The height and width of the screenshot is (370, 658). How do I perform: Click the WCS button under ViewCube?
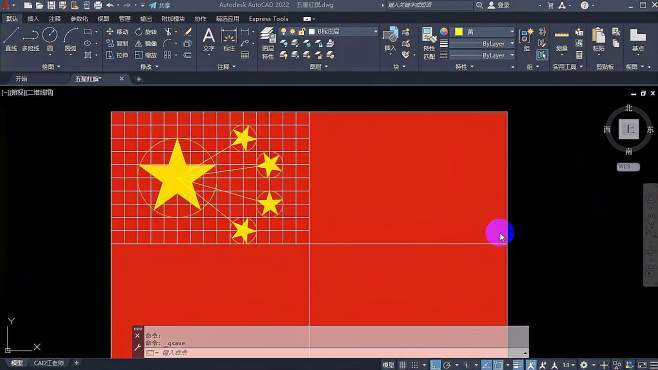pyautogui.click(x=628, y=167)
